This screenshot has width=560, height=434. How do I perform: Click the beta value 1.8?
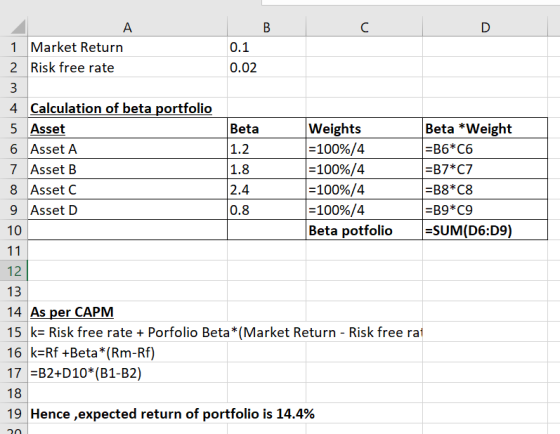(x=266, y=169)
